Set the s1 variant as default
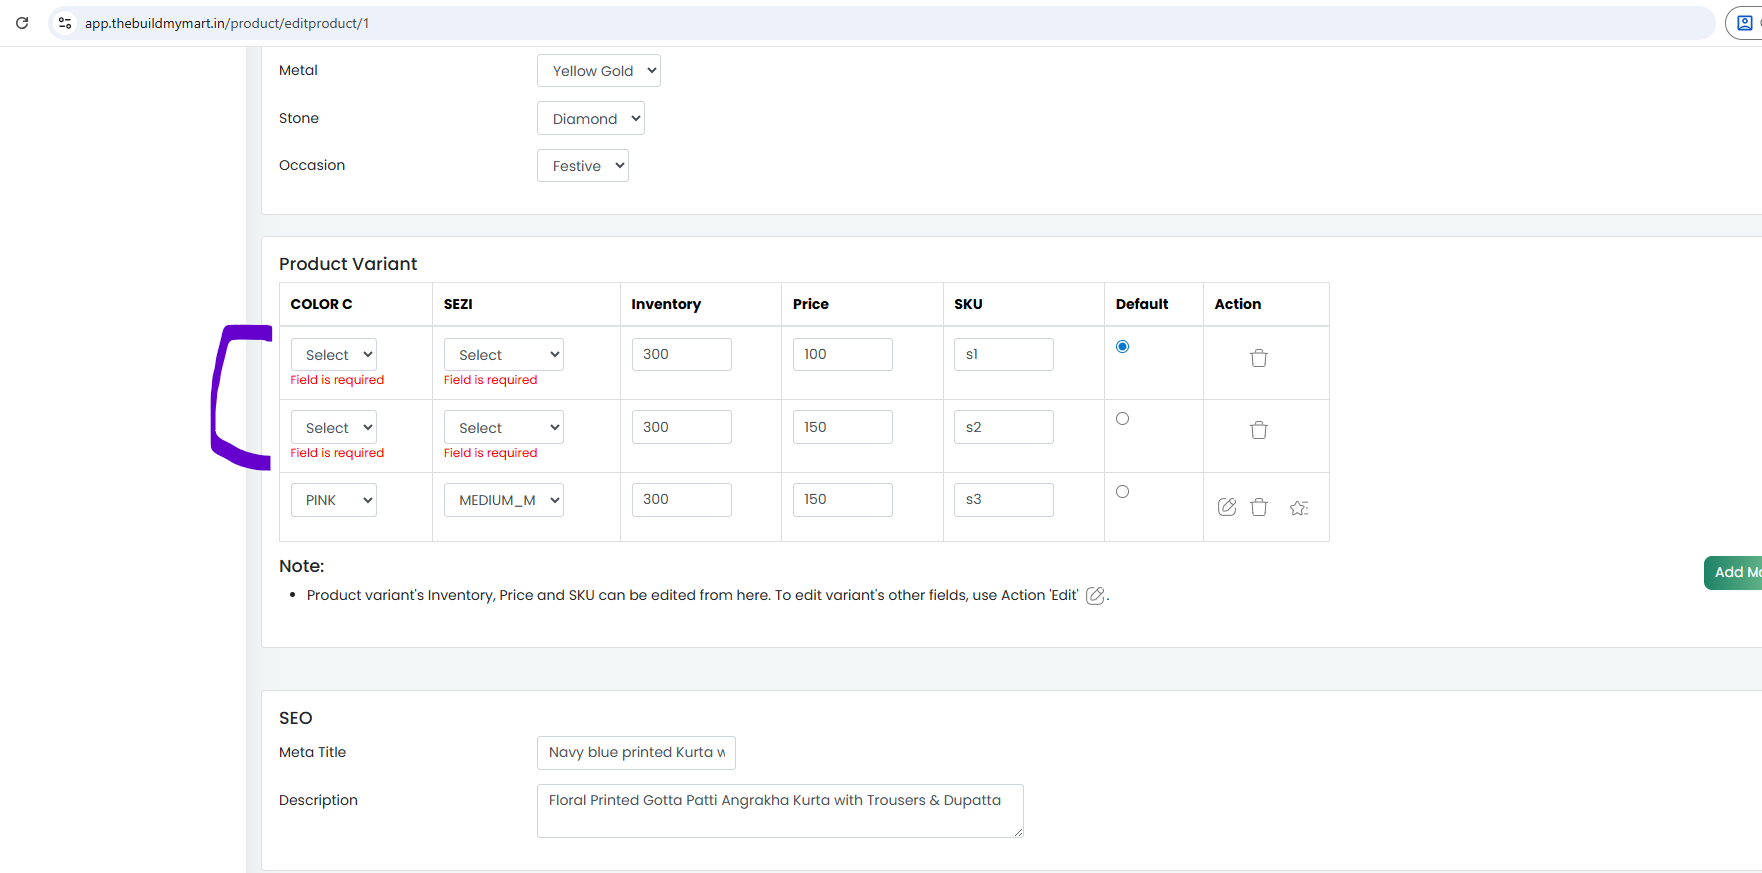The width and height of the screenshot is (1762, 873). point(1122,347)
